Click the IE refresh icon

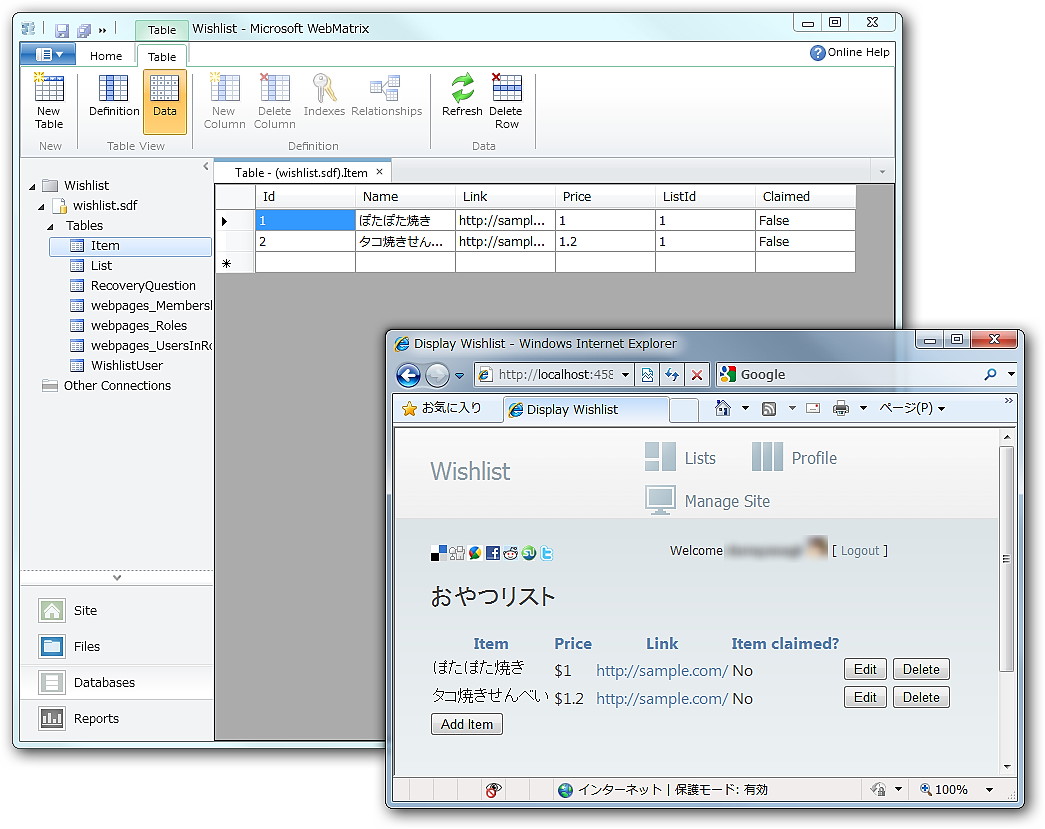point(672,375)
